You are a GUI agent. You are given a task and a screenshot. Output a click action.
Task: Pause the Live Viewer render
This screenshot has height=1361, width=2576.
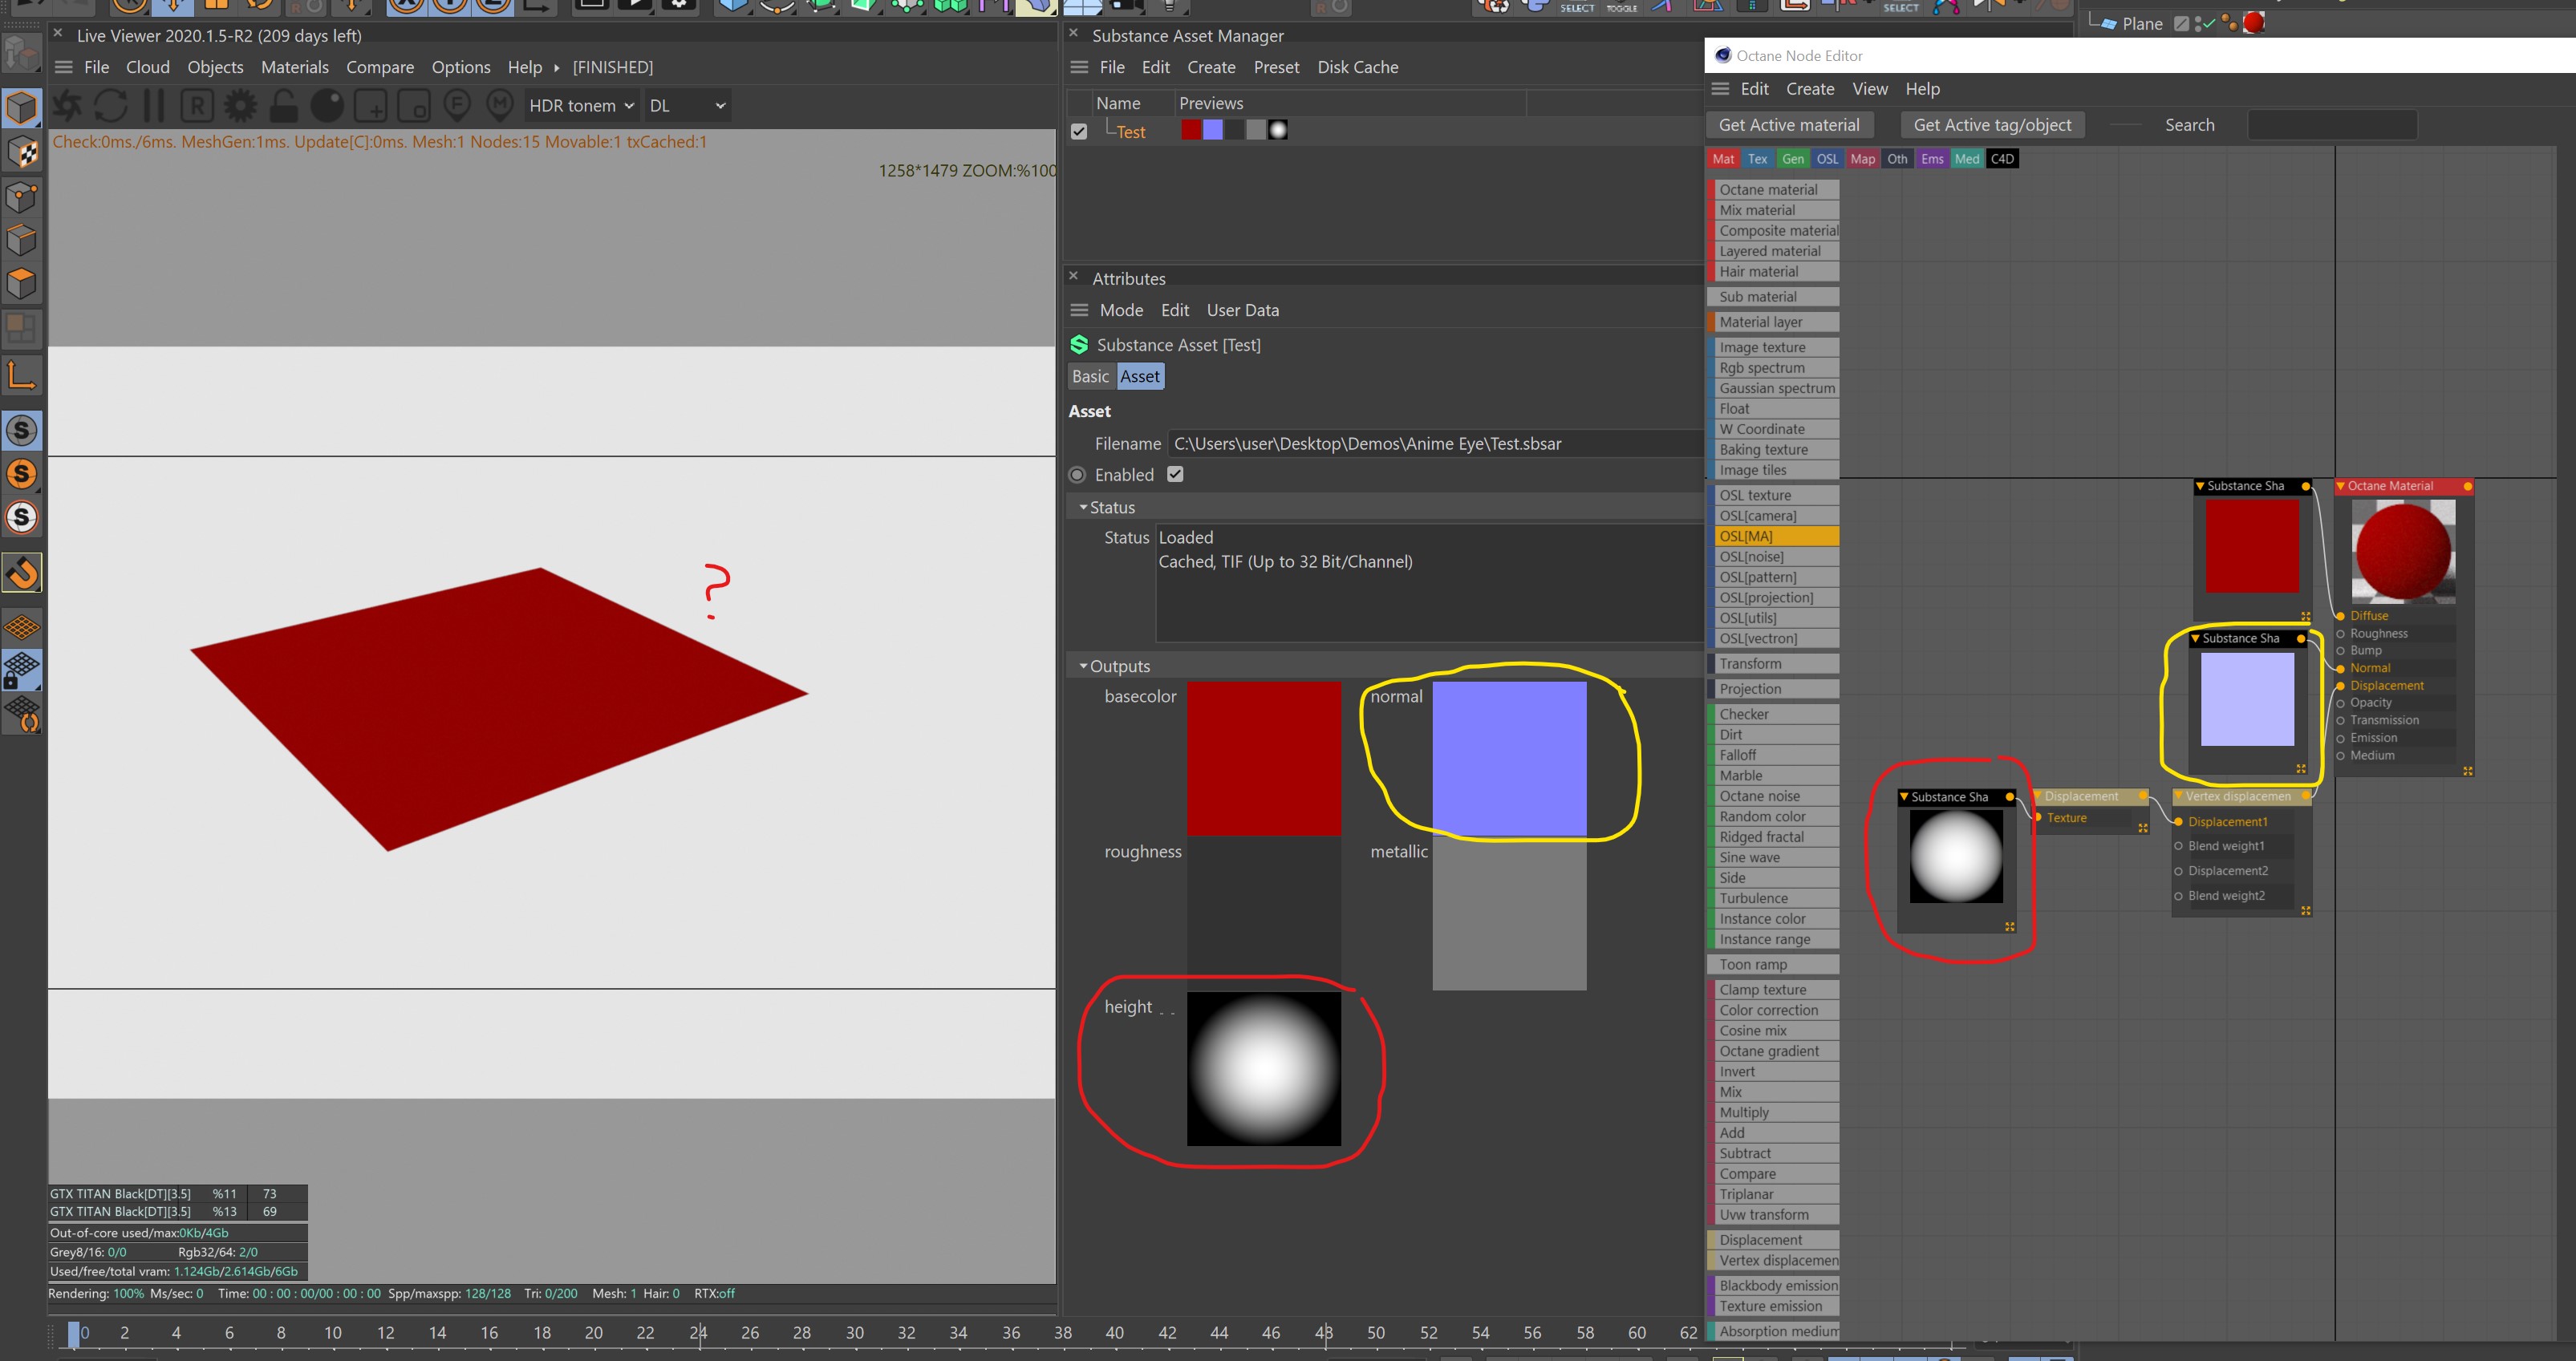click(x=153, y=105)
